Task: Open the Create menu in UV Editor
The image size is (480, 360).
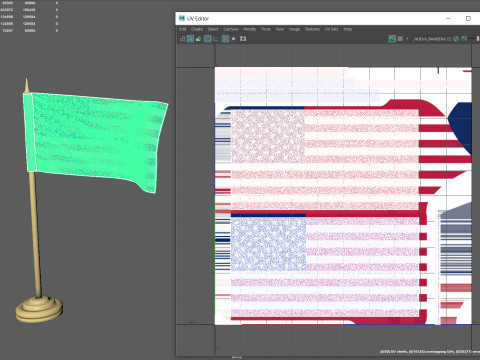Action: coord(197,29)
